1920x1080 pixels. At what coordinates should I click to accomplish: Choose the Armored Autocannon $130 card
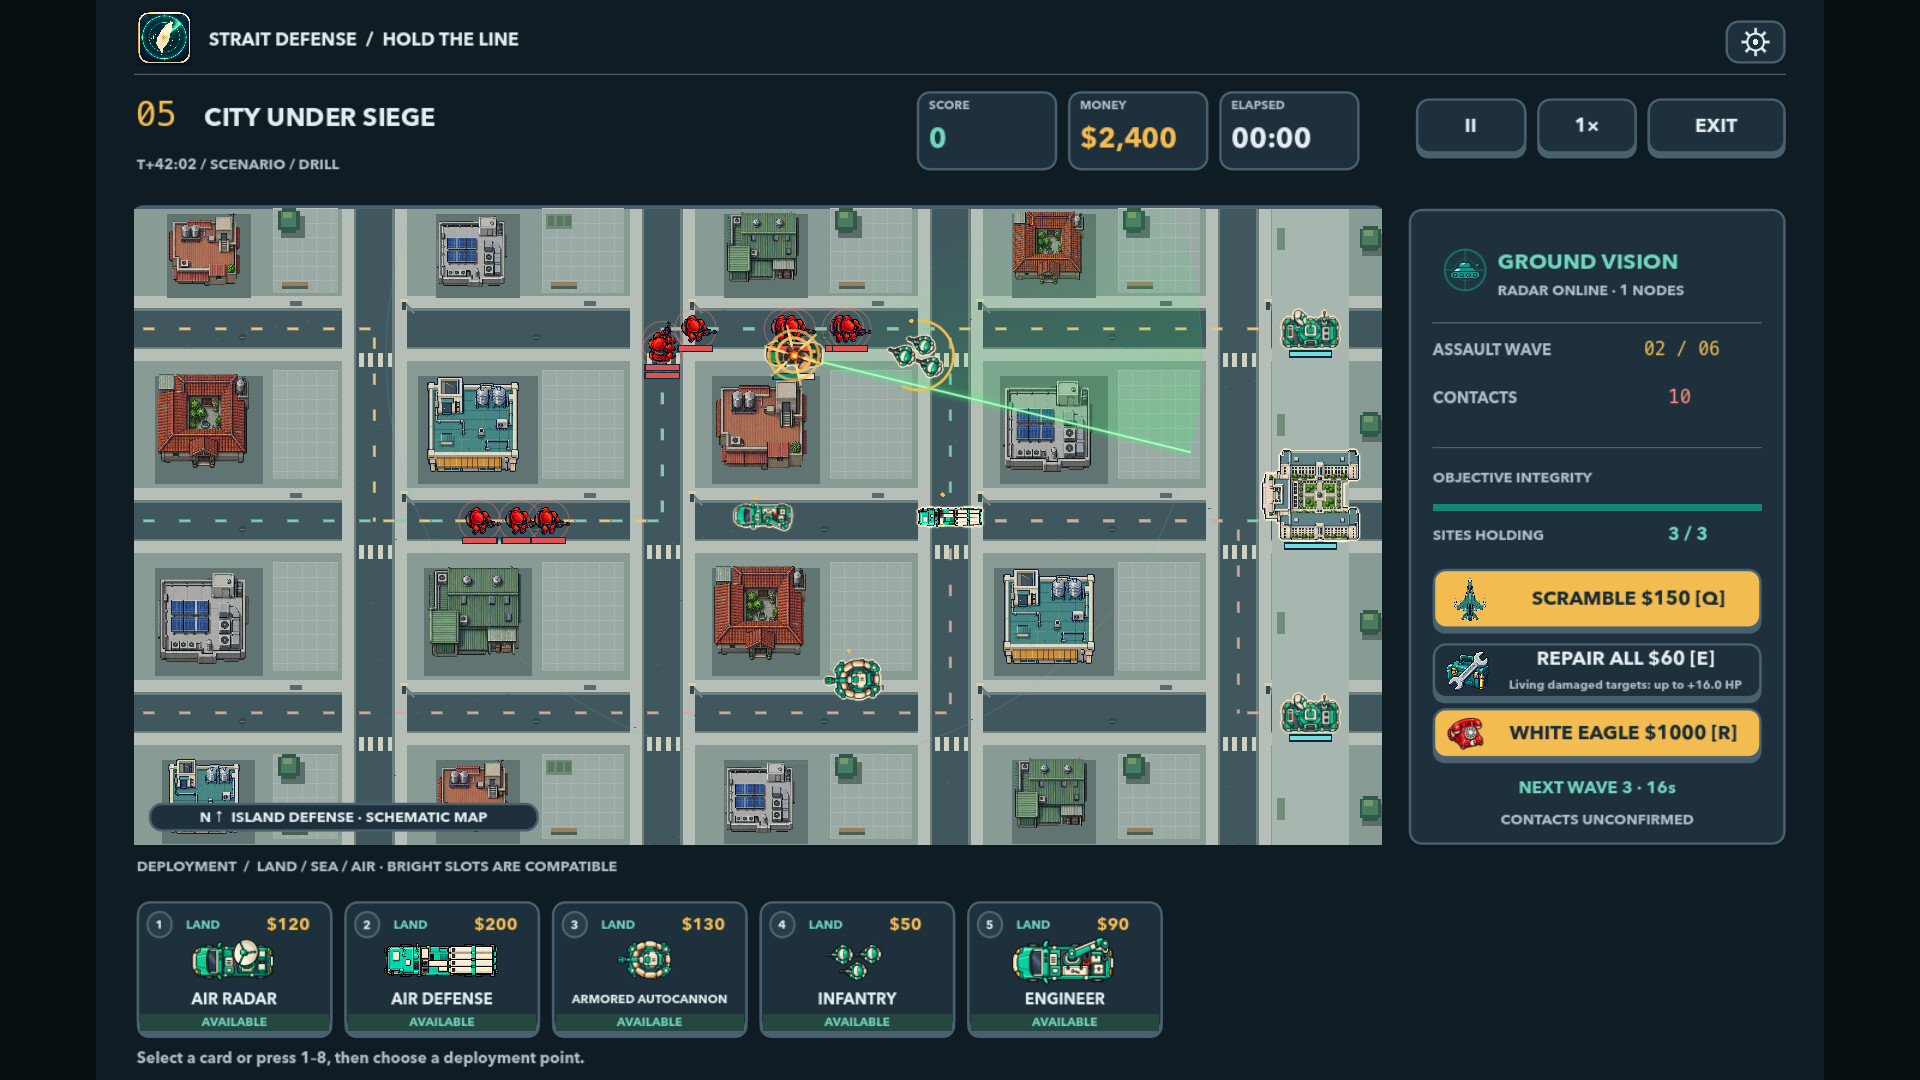click(650, 969)
